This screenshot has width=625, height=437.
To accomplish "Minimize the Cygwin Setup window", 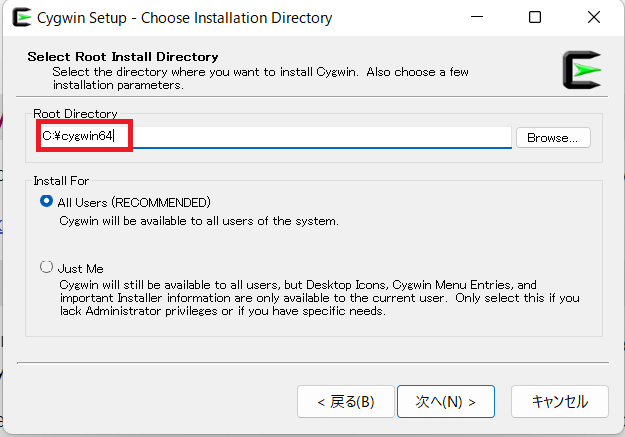I will [x=477, y=17].
